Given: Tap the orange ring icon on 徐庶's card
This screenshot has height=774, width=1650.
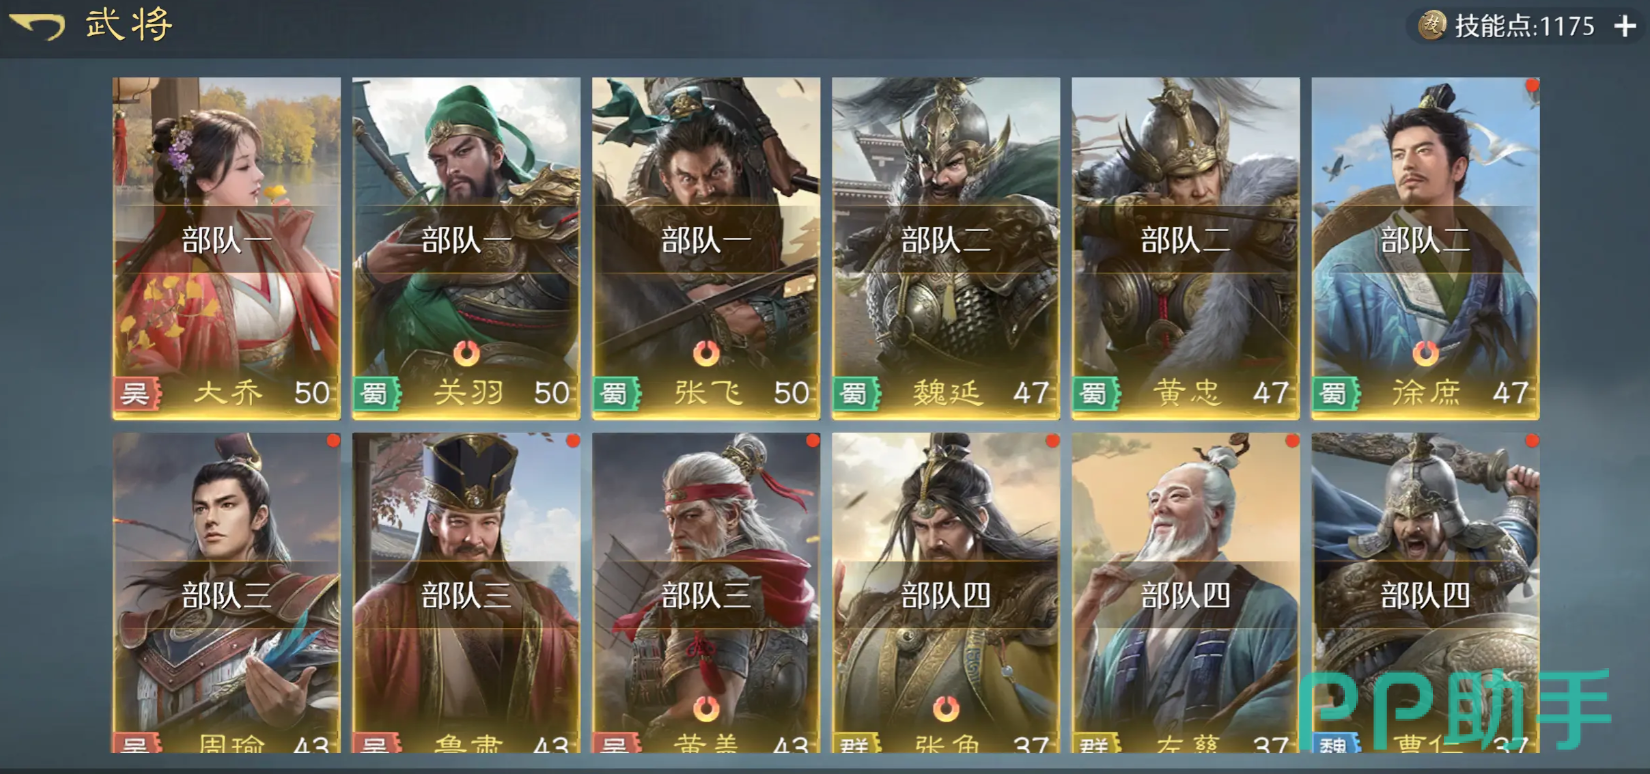Looking at the screenshot, I should (x=1426, y=353).
